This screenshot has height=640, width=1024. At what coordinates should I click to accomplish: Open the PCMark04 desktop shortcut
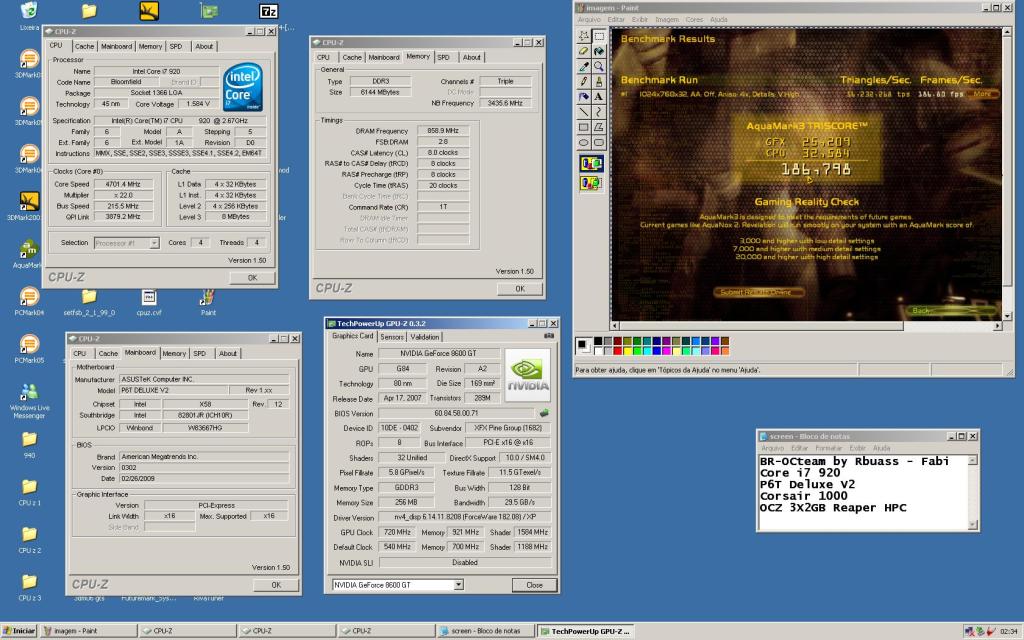[x=29, y=301]
